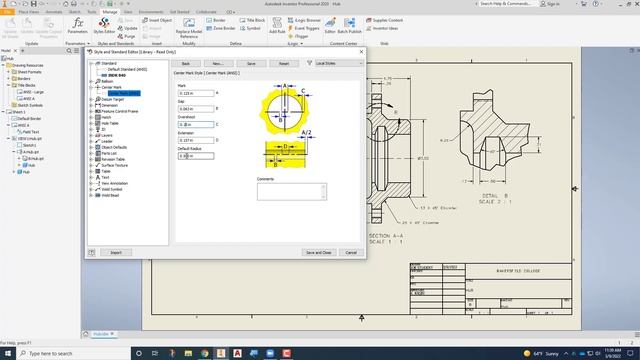
Task: Select Feature Control Frame style item
Action: click(120, 111)
